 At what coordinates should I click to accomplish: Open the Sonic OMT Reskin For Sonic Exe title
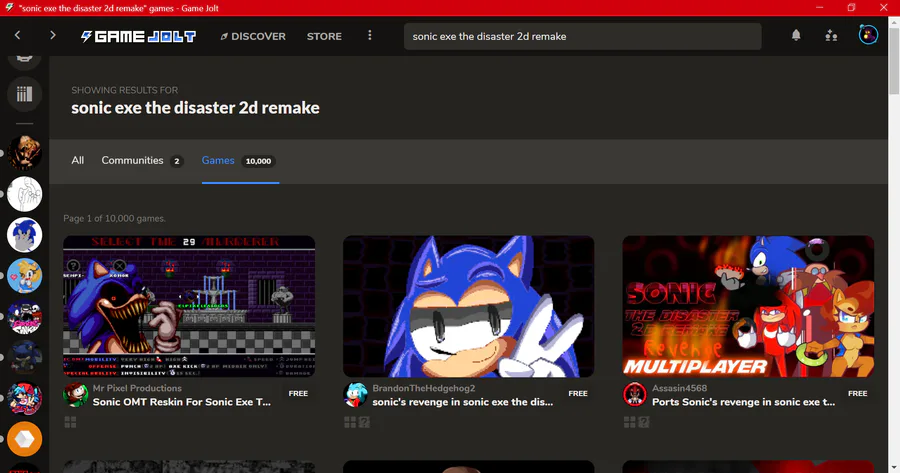182,402
